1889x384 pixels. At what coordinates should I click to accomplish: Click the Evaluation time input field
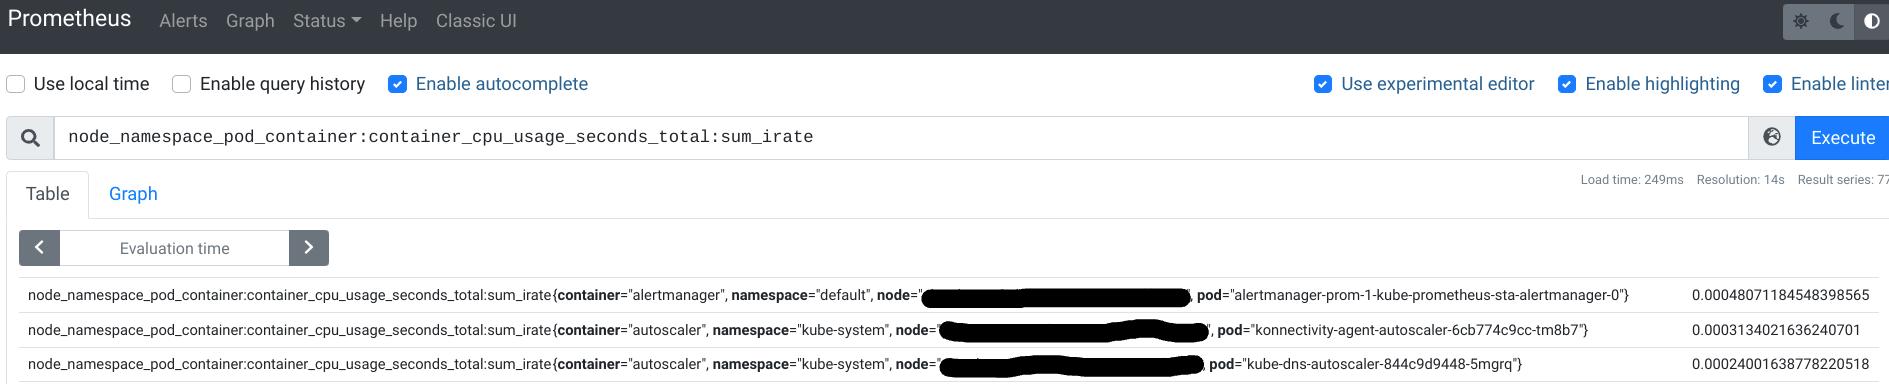coord(174,248)
